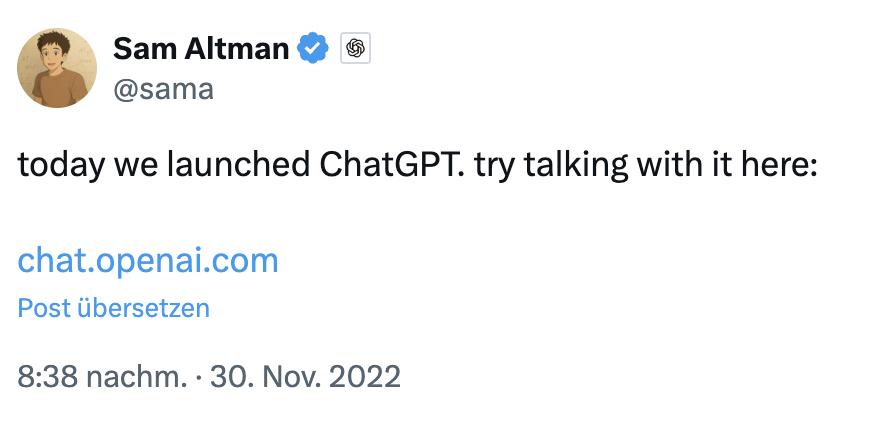Open the chat.openai.com link
Viewport: 878px width, 422px height.
click(x=148, y=261)
